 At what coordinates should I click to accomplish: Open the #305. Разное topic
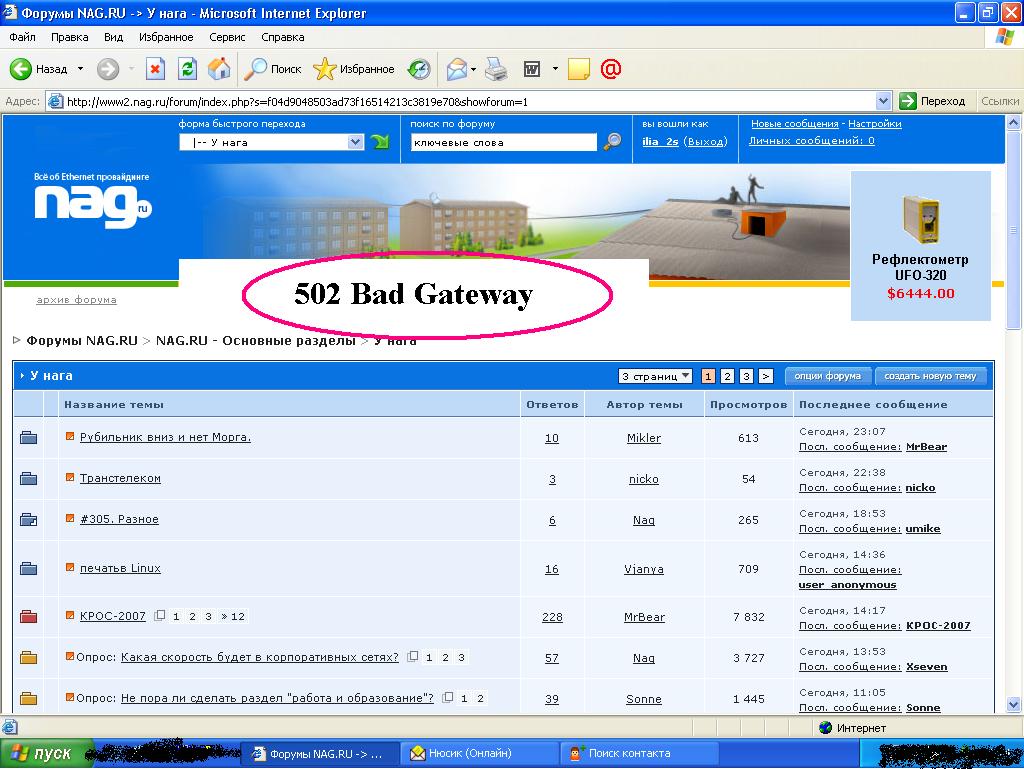[x=119, y=519]
